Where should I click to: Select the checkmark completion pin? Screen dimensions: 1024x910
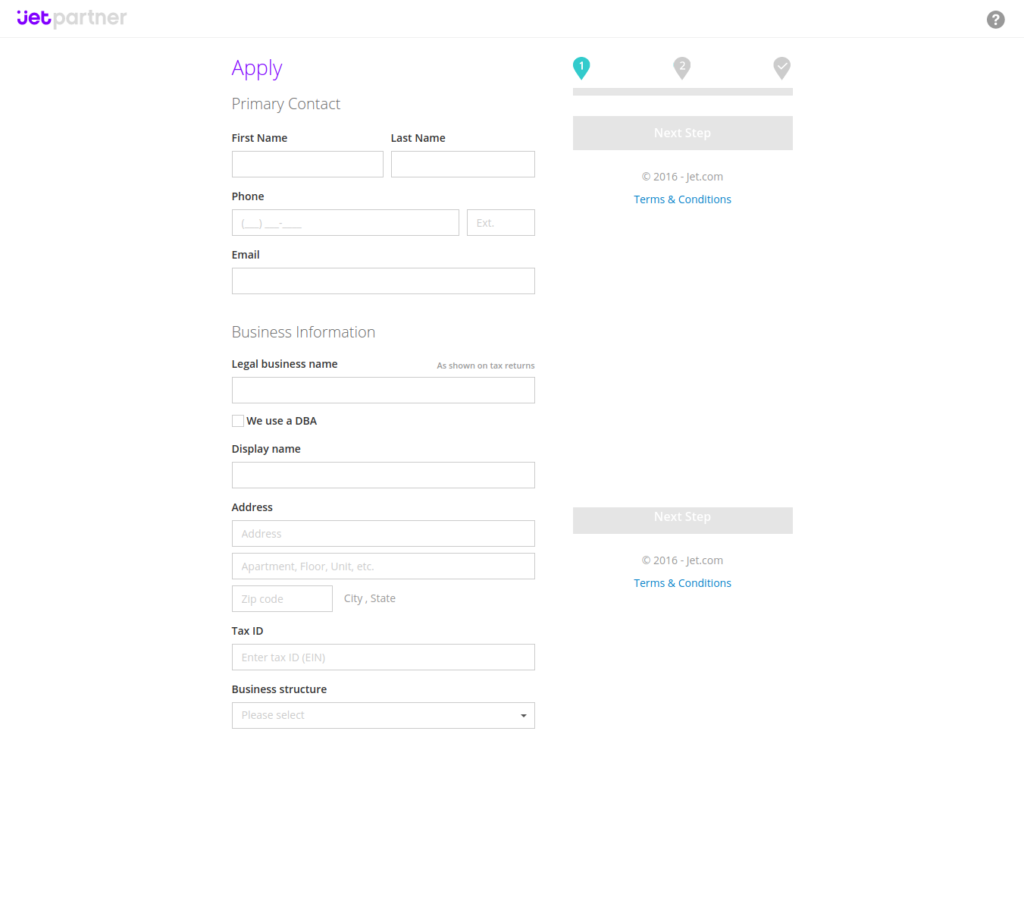tap(782, 68)
